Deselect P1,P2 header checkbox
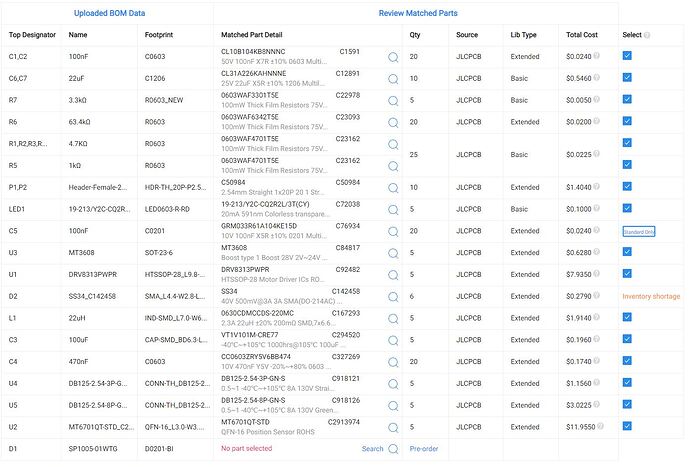 coord(627,186)
